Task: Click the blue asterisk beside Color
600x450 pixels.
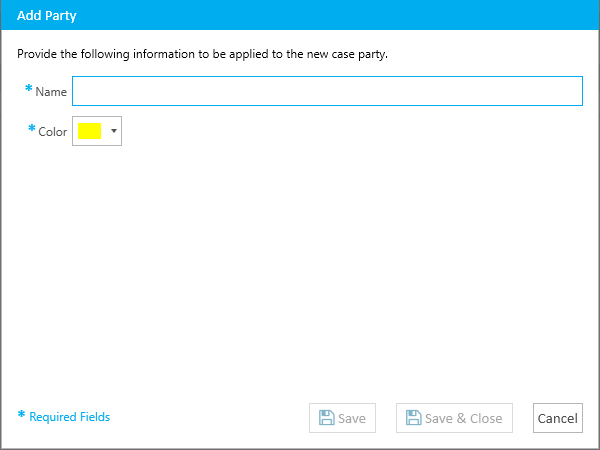Action: tap(32, 128)
